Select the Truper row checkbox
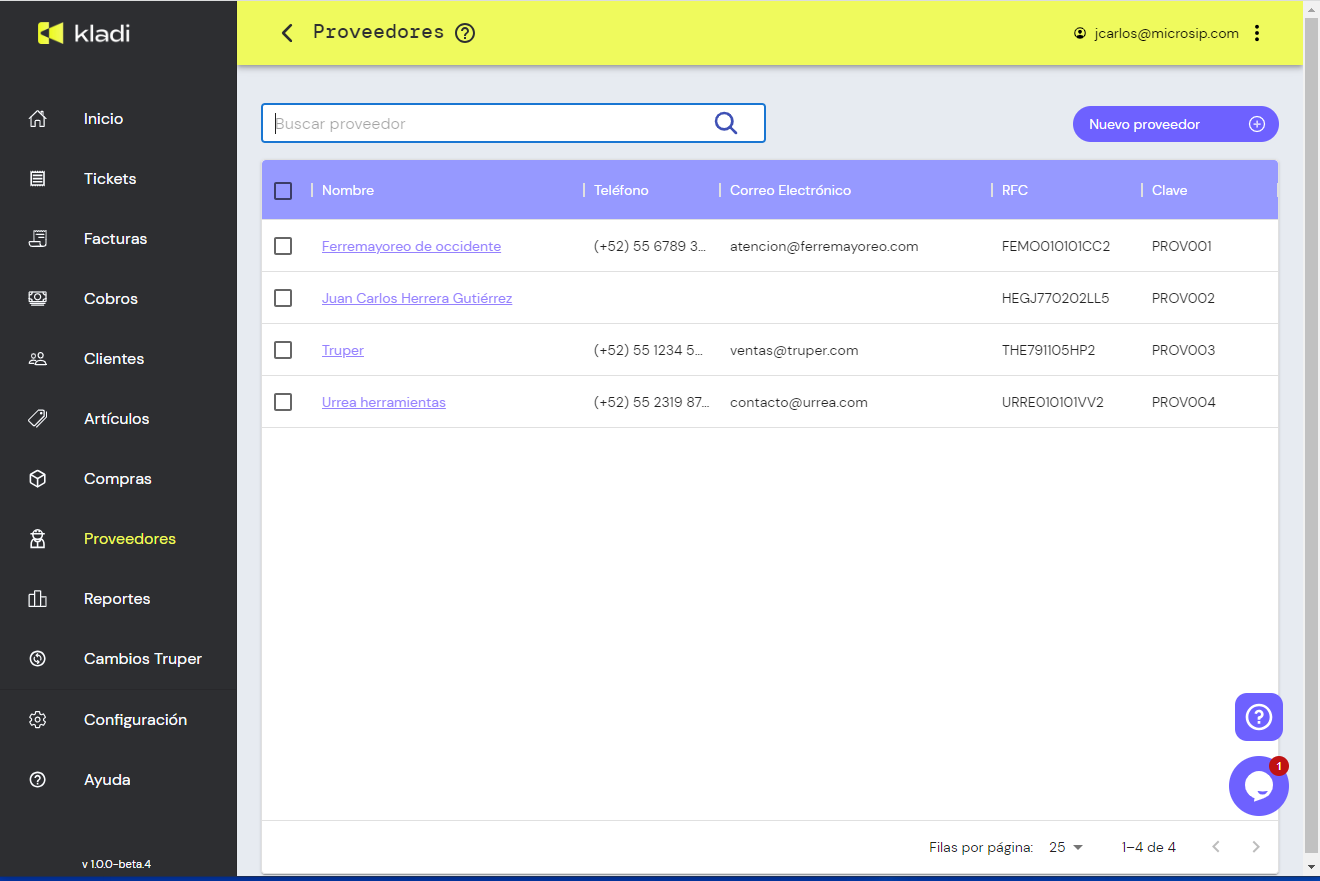This screenshot has height=881, width=1320. point(283,350)
